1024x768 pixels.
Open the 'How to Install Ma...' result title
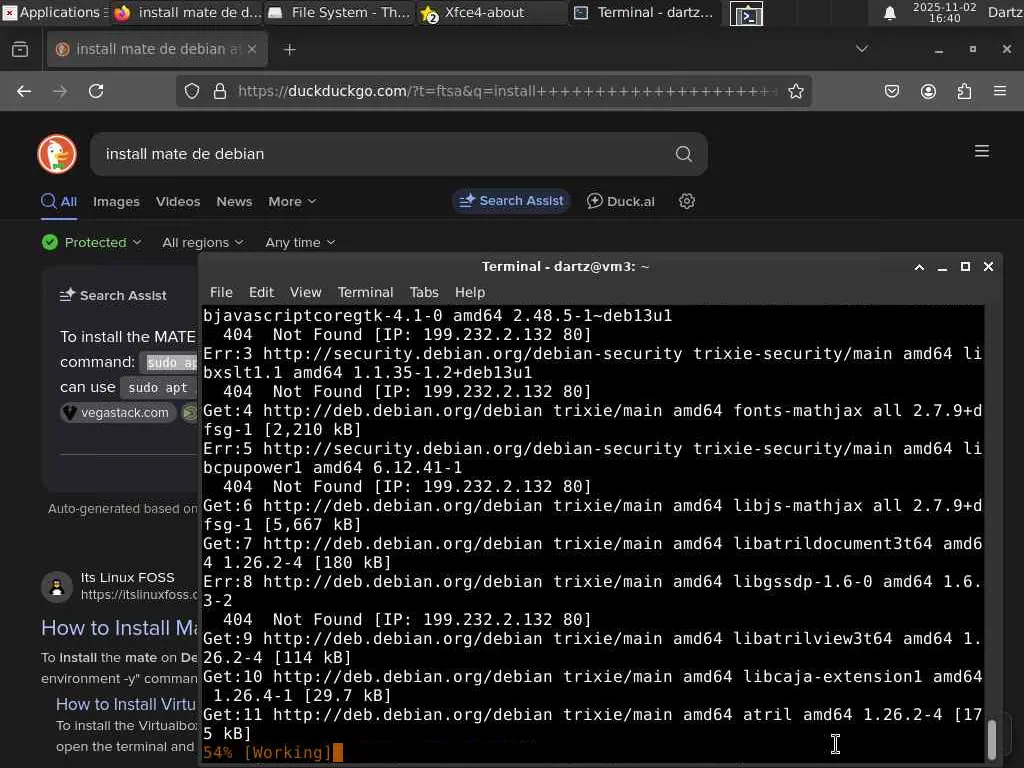coord(119,628)
